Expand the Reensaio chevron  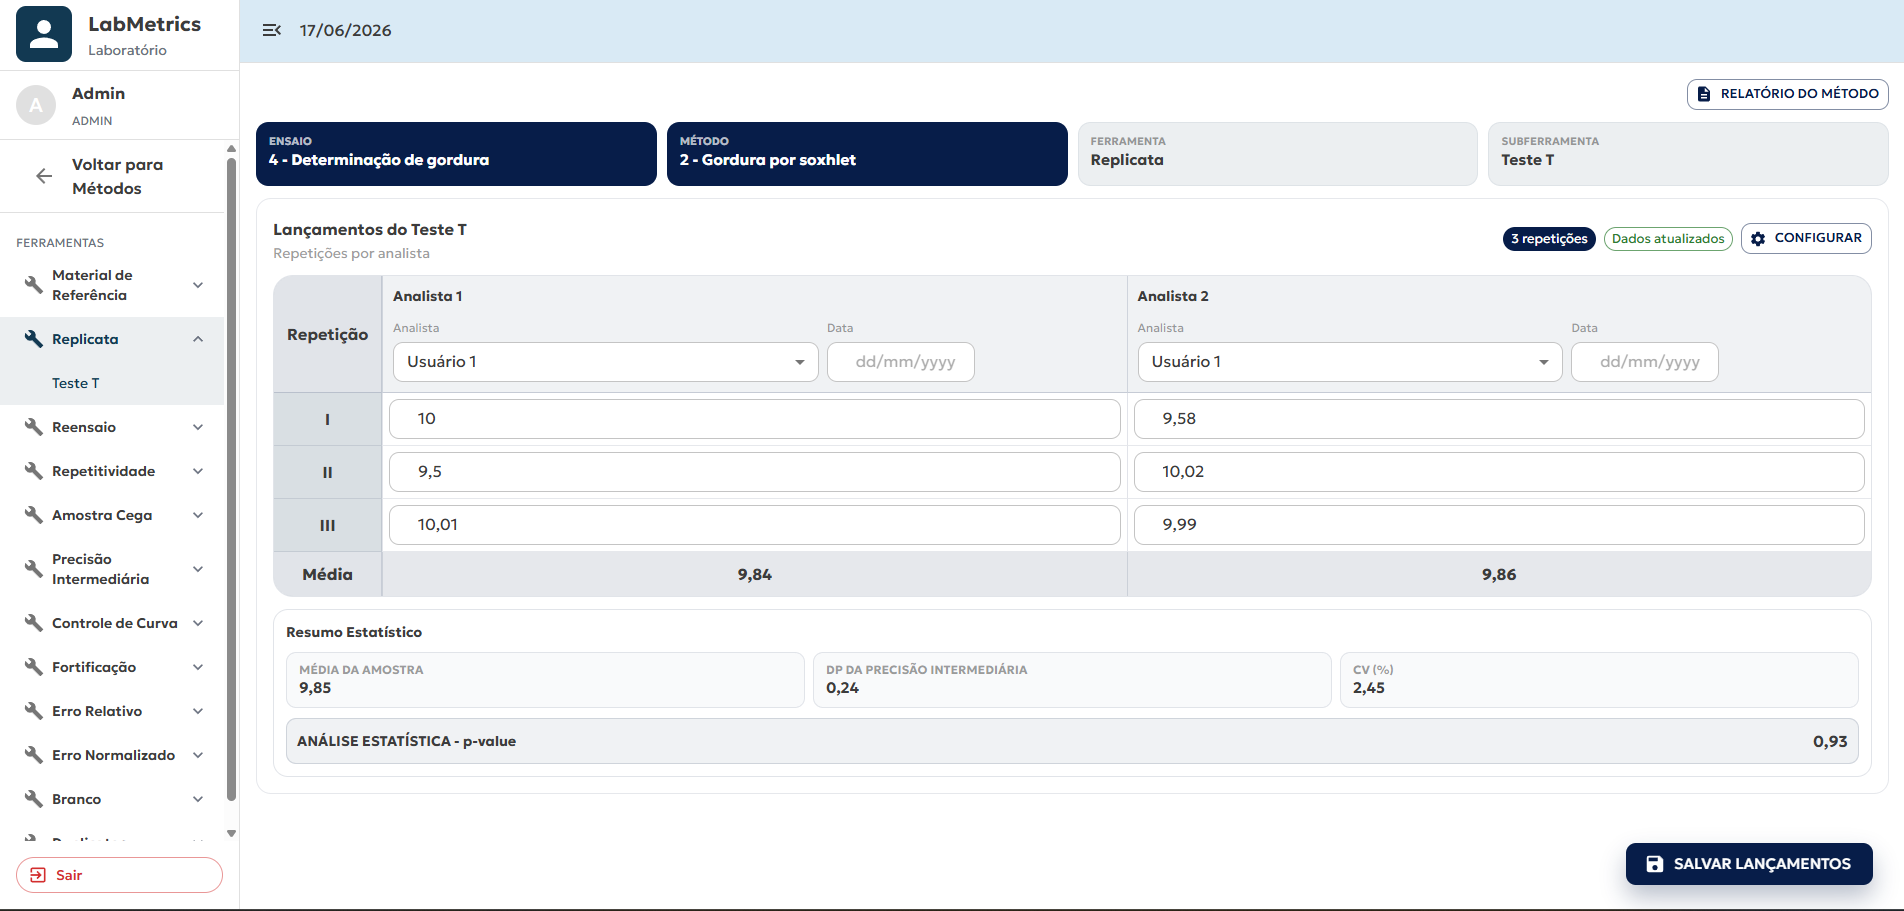click(198, 427)
